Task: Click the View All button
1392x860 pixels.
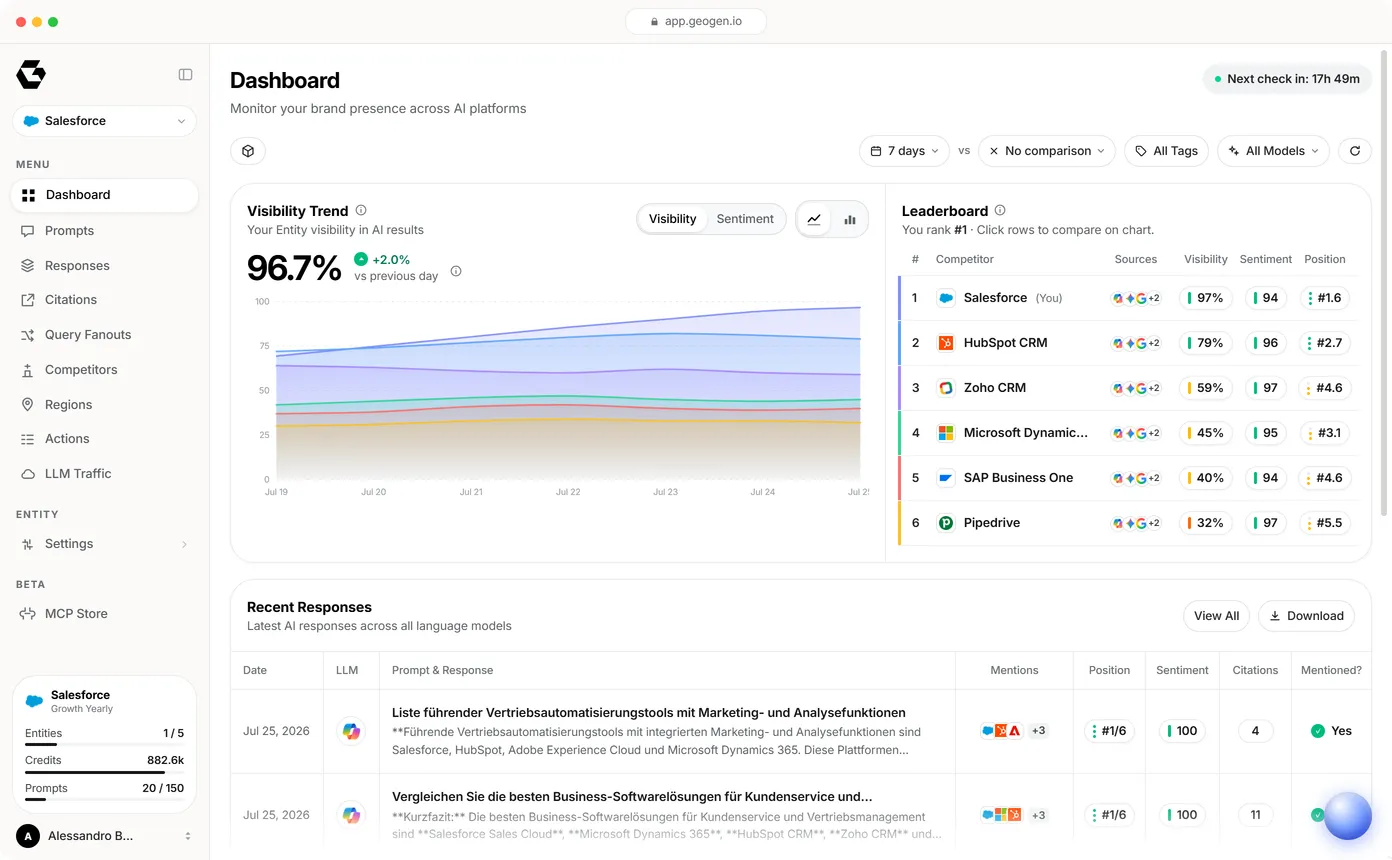Action: pos(1216,616)
